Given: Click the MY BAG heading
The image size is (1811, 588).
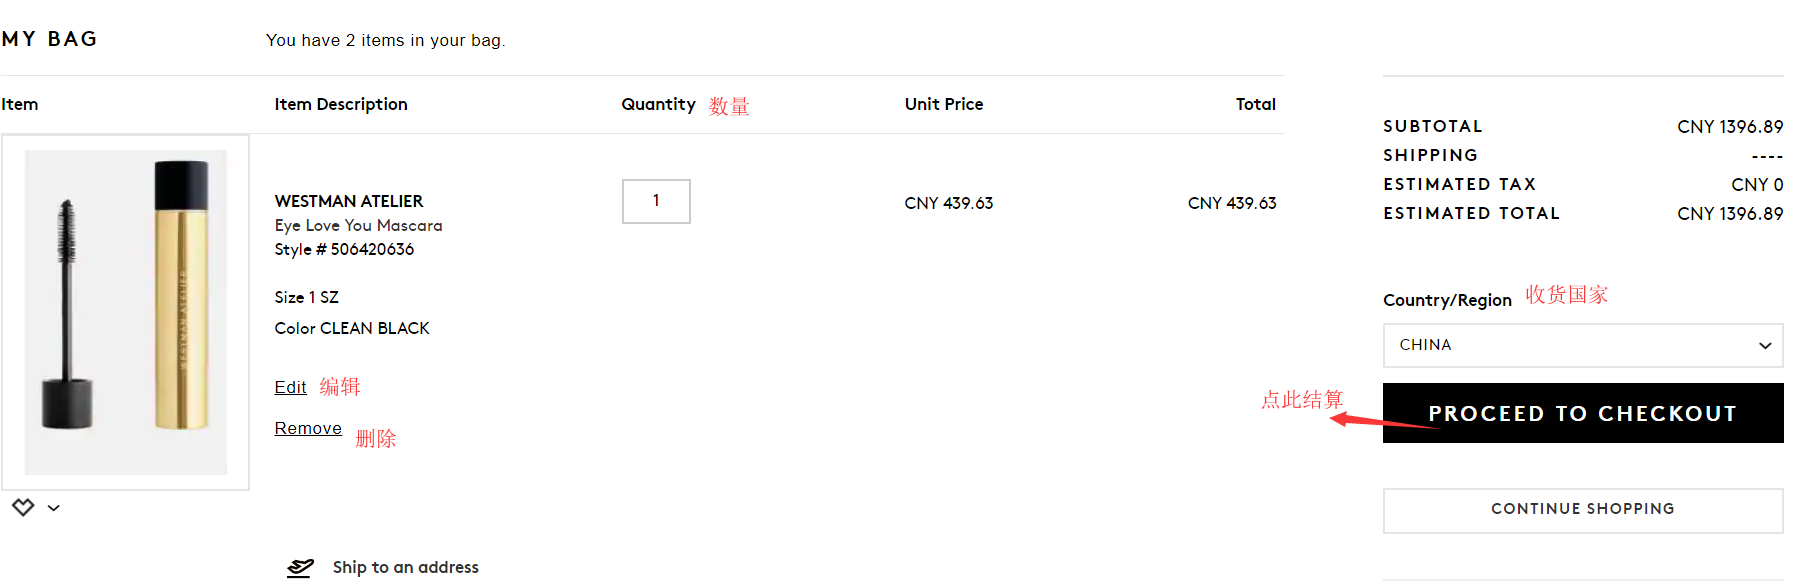Looking at the screenshot, I should [x=50, y=39].
